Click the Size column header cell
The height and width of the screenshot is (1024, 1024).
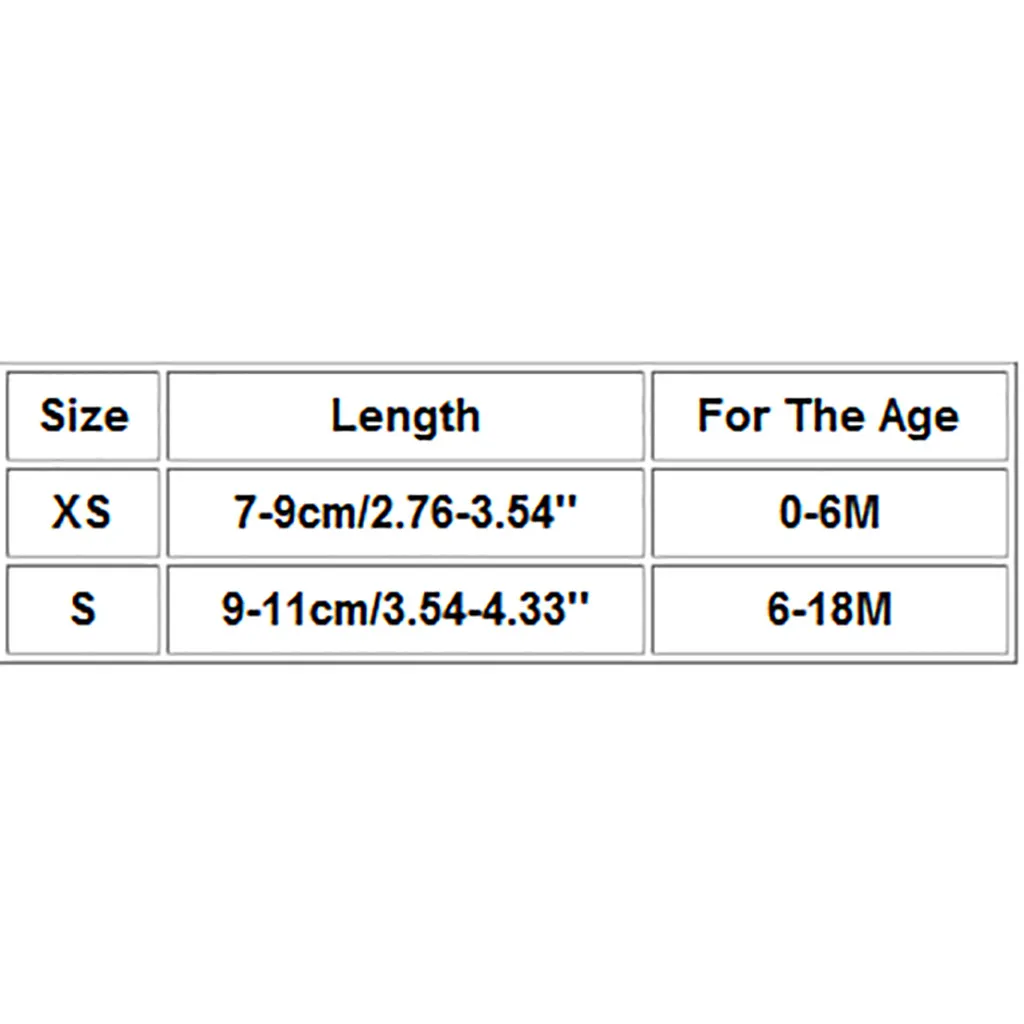click(x=83, y=416)
